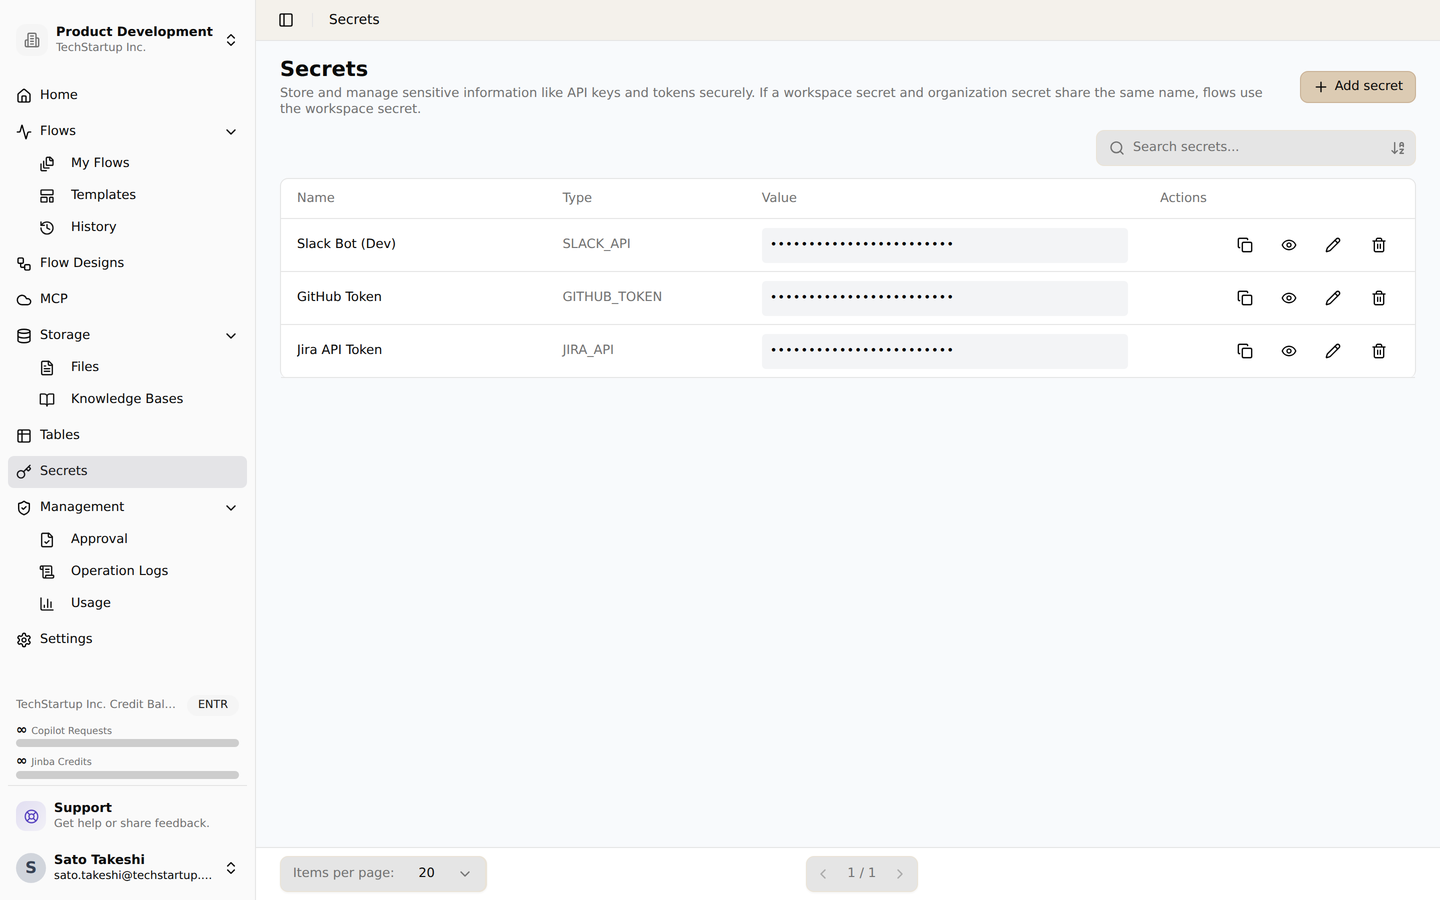Click the sort icon in search bar

tap(1398, 148)
